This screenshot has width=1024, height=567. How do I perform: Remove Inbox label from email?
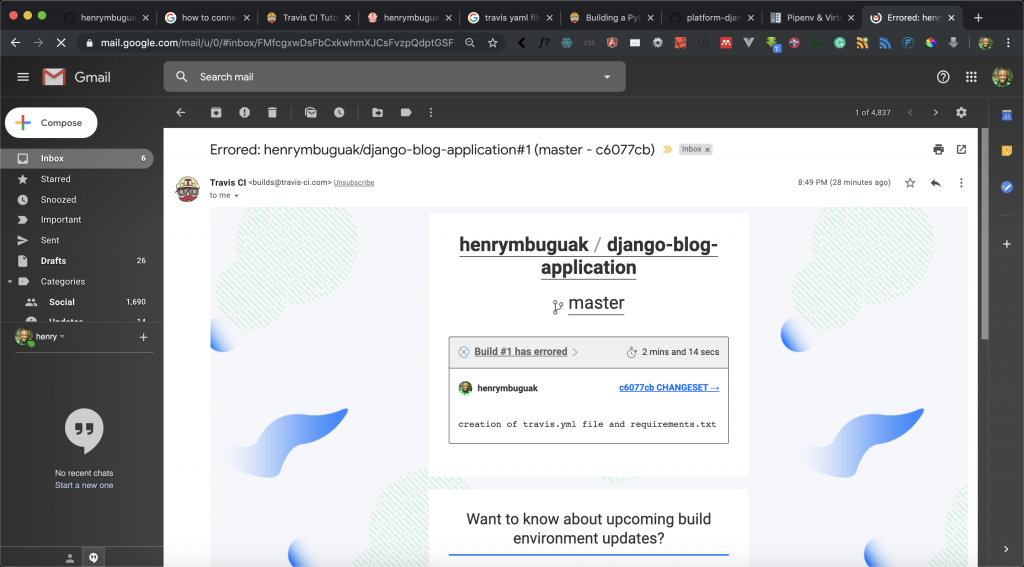coord(707,150)
